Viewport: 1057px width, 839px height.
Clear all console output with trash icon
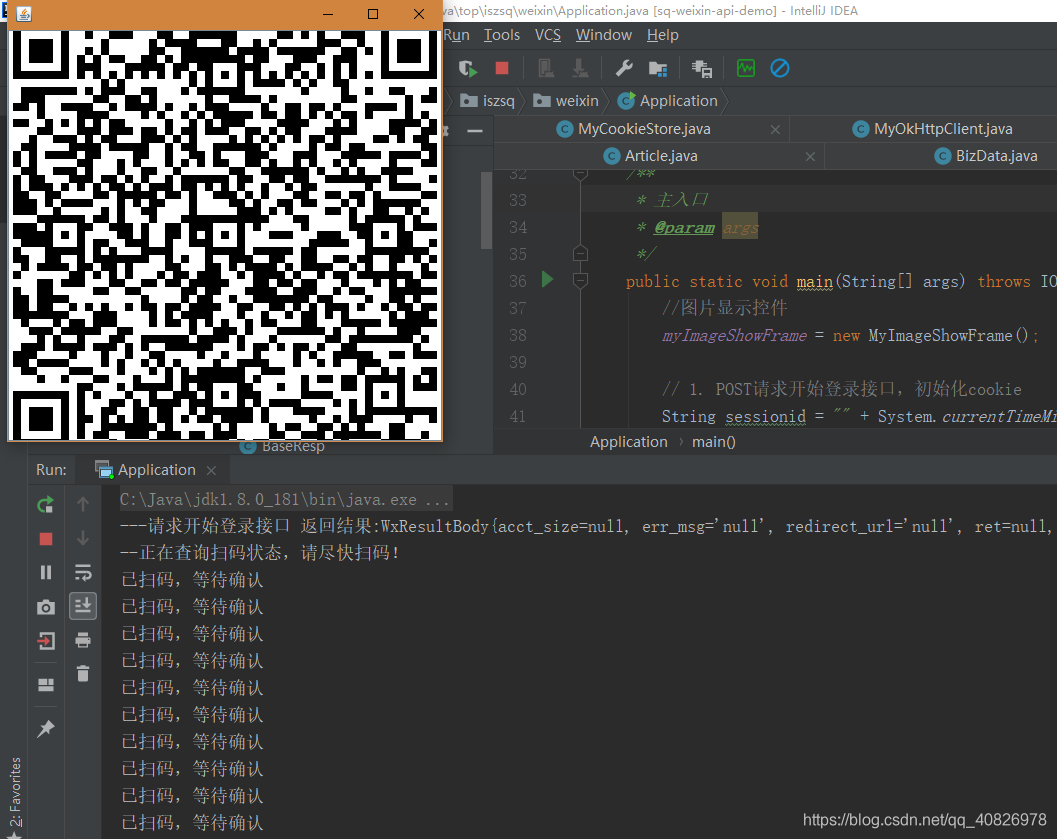[x=83, y=673]
